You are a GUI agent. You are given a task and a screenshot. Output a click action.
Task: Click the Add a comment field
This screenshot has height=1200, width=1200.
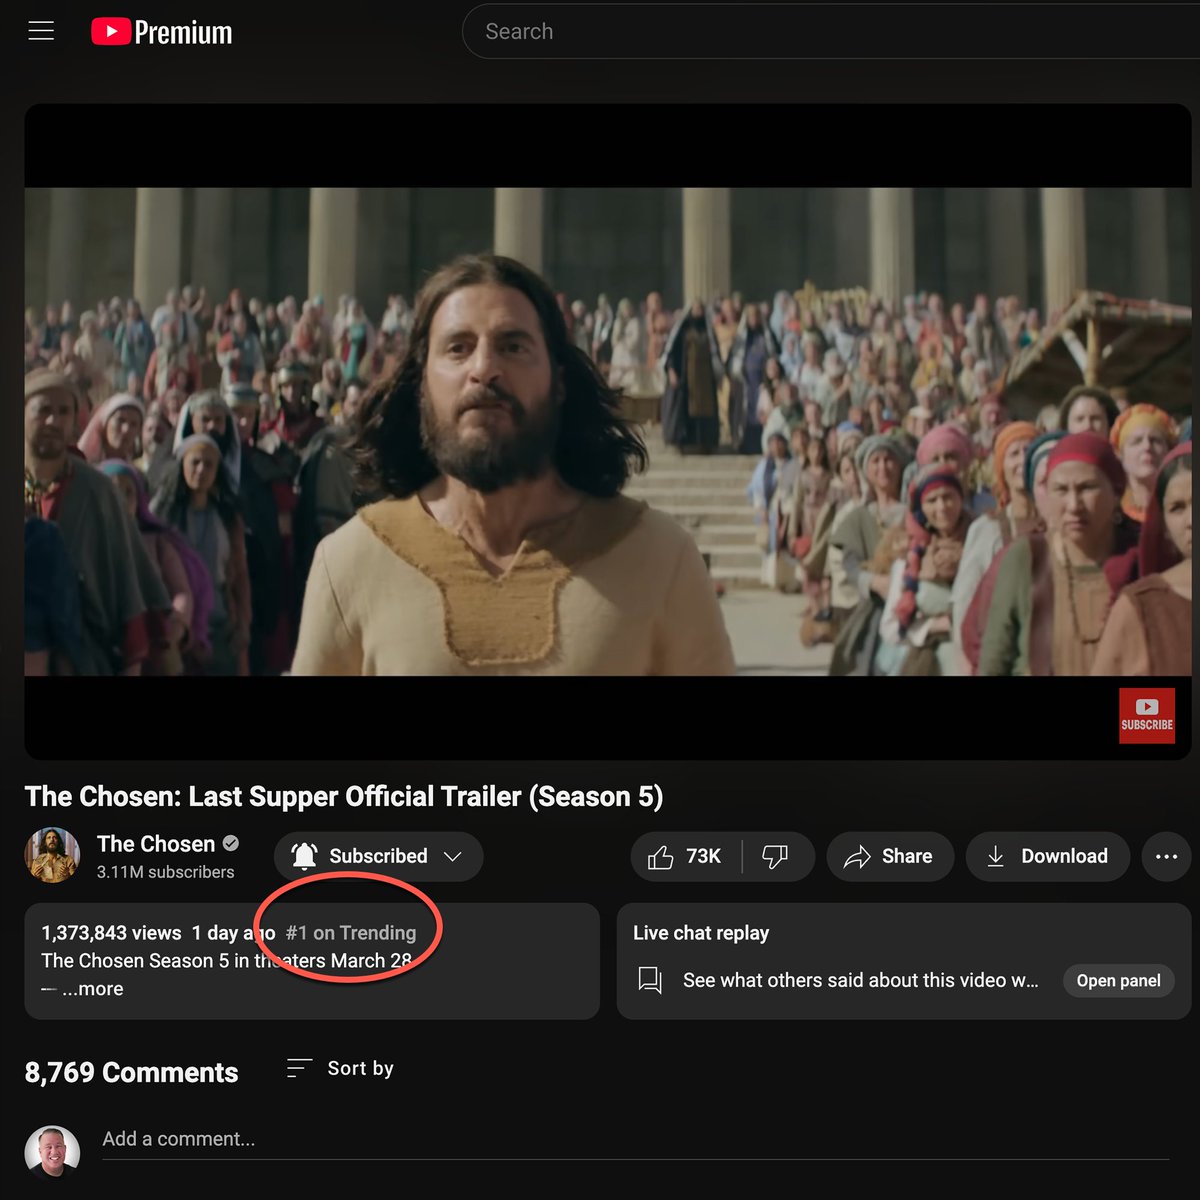635,1140
